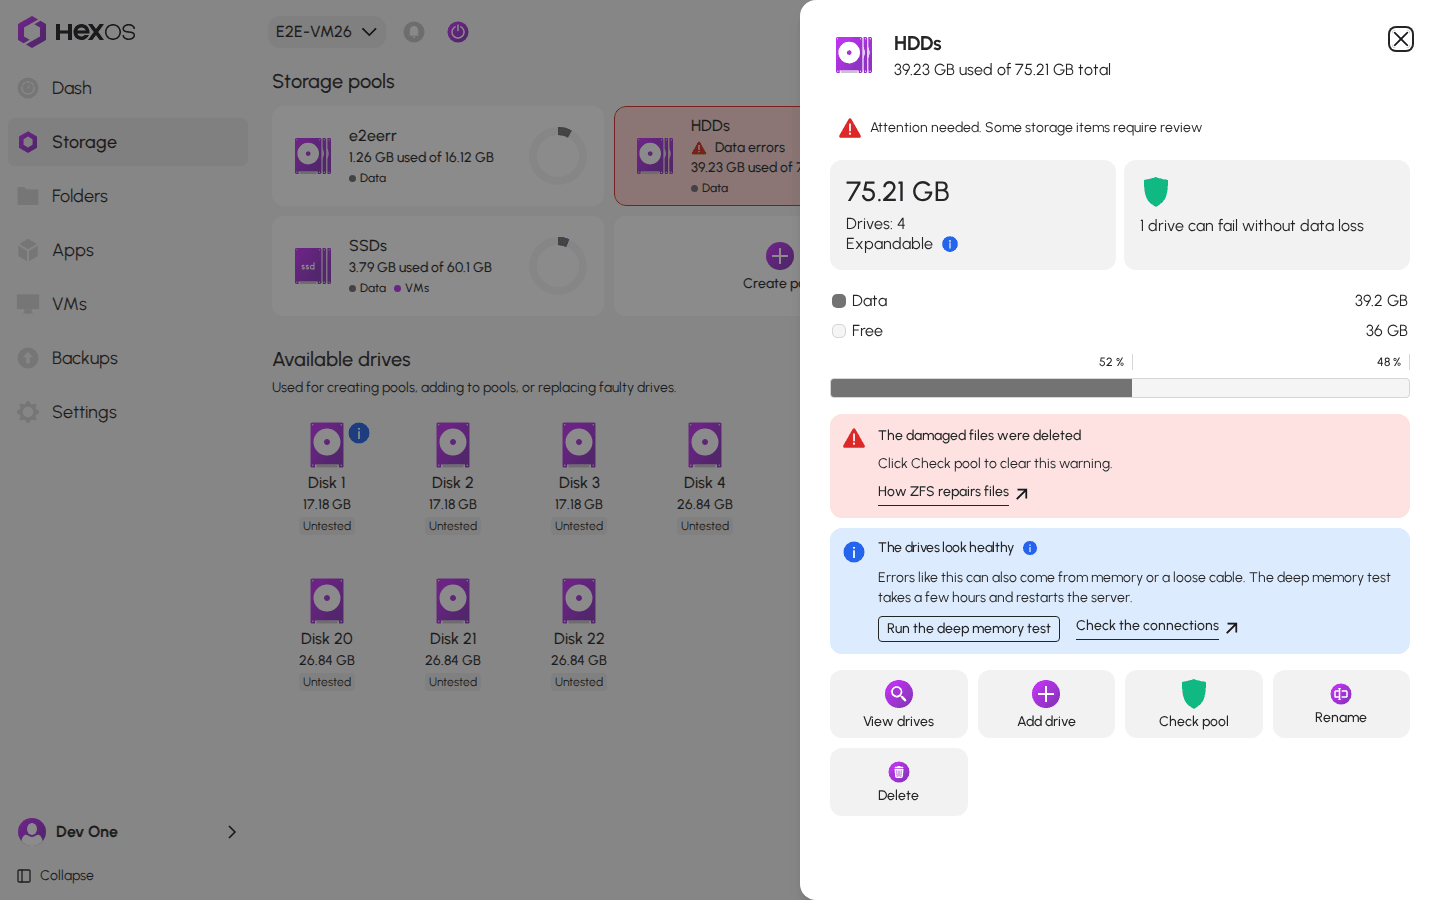Delete the HDDs pool
The height and width of the screenshot is (900, 1440).
click(x=899, y=782)
